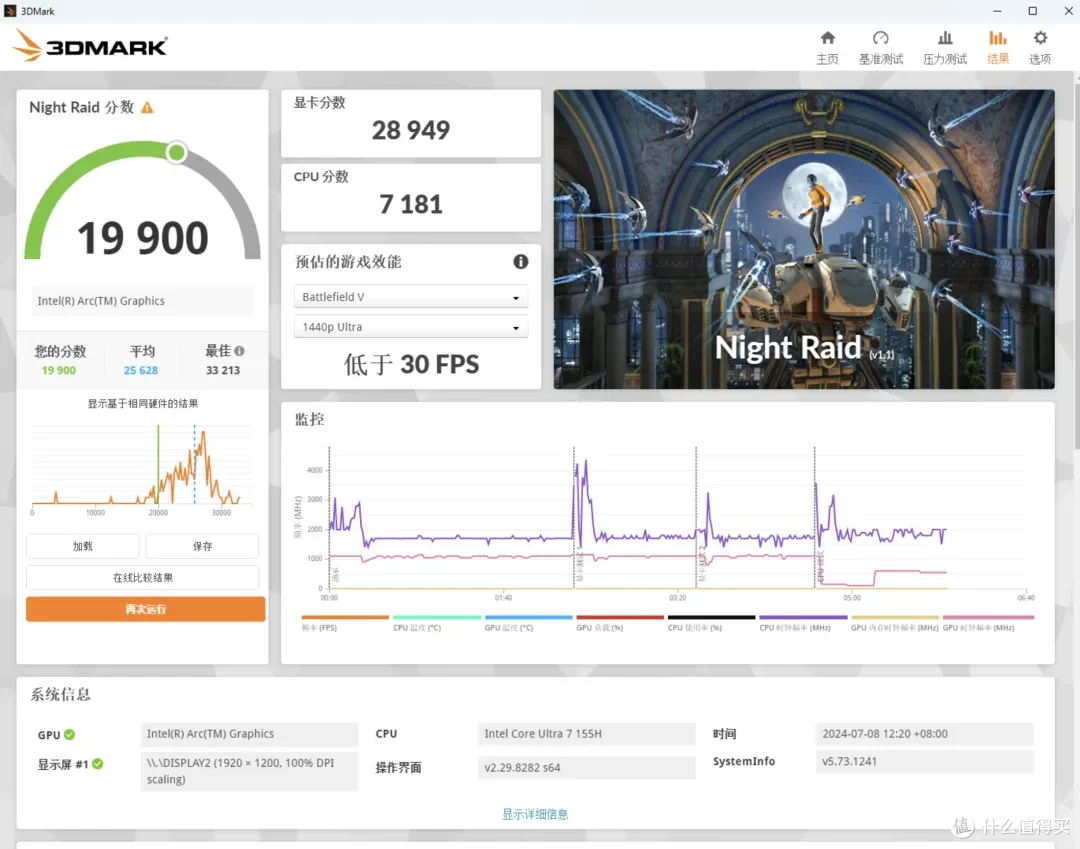Click the info icon beside 预估的游戏效能
Screen dimensions: 1080x849
tap(521, 262)
